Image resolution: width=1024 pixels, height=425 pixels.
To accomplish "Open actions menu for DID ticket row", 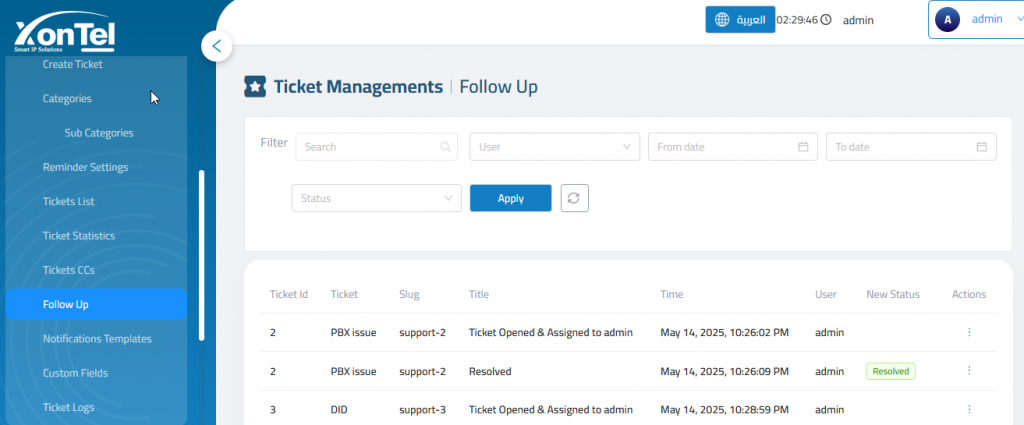I will pyautogui.click(x=968, y=409).
